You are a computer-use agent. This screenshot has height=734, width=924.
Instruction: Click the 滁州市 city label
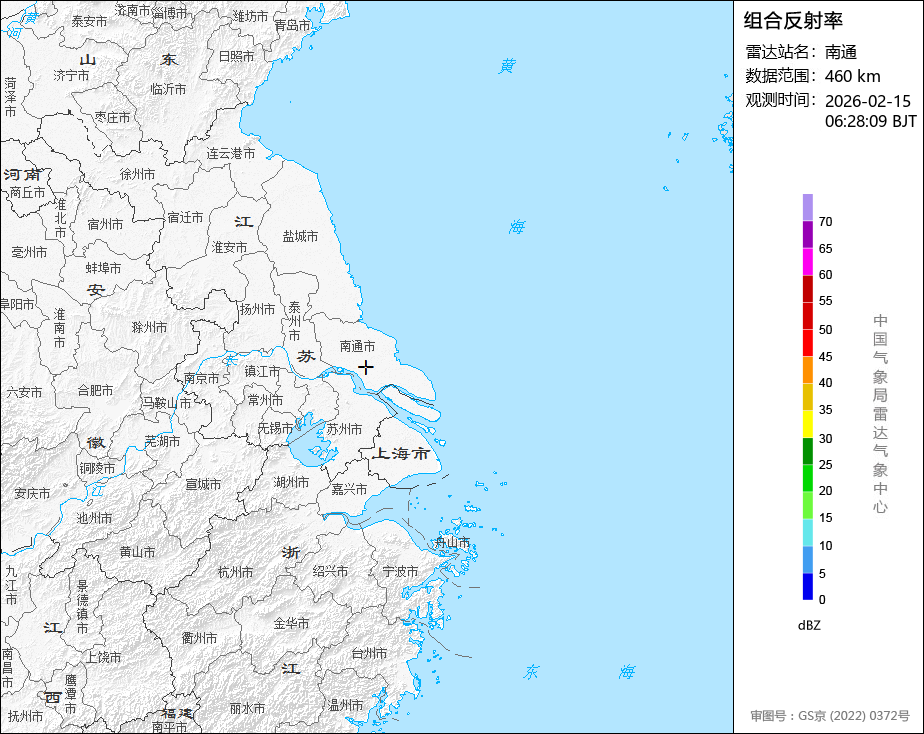pyautogui.click(x=149, y=327)
